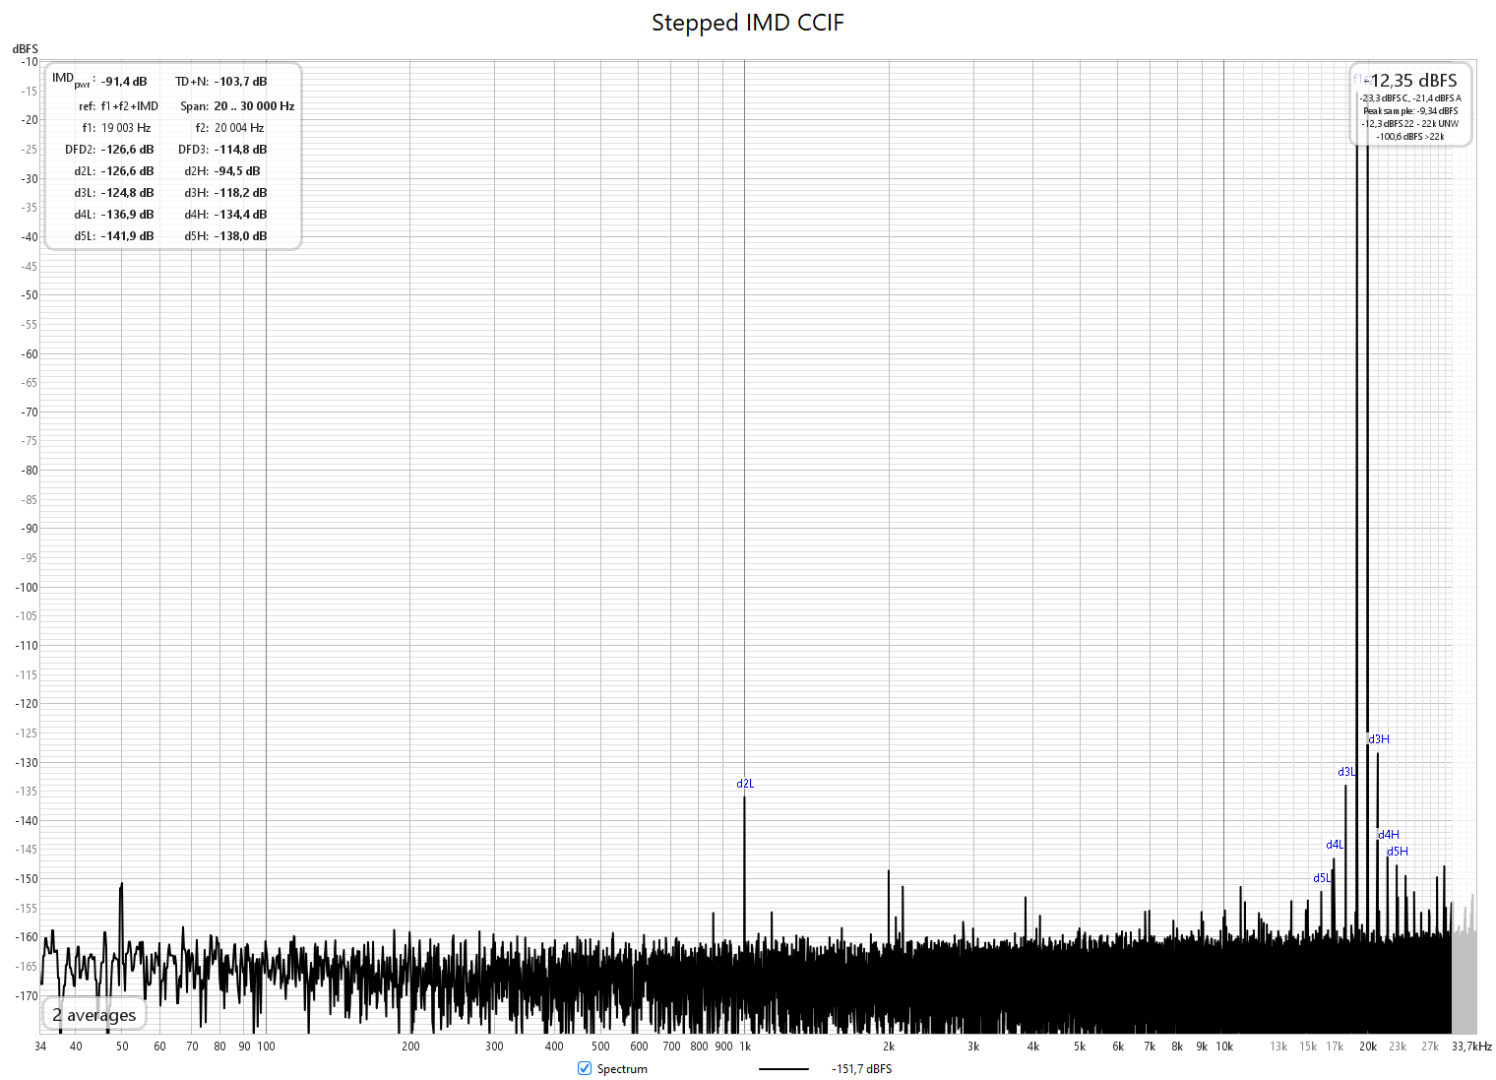Click the TD+N -103,7 dB reading
This screenshot has width=1496, height=1080.
pos(240,82)
